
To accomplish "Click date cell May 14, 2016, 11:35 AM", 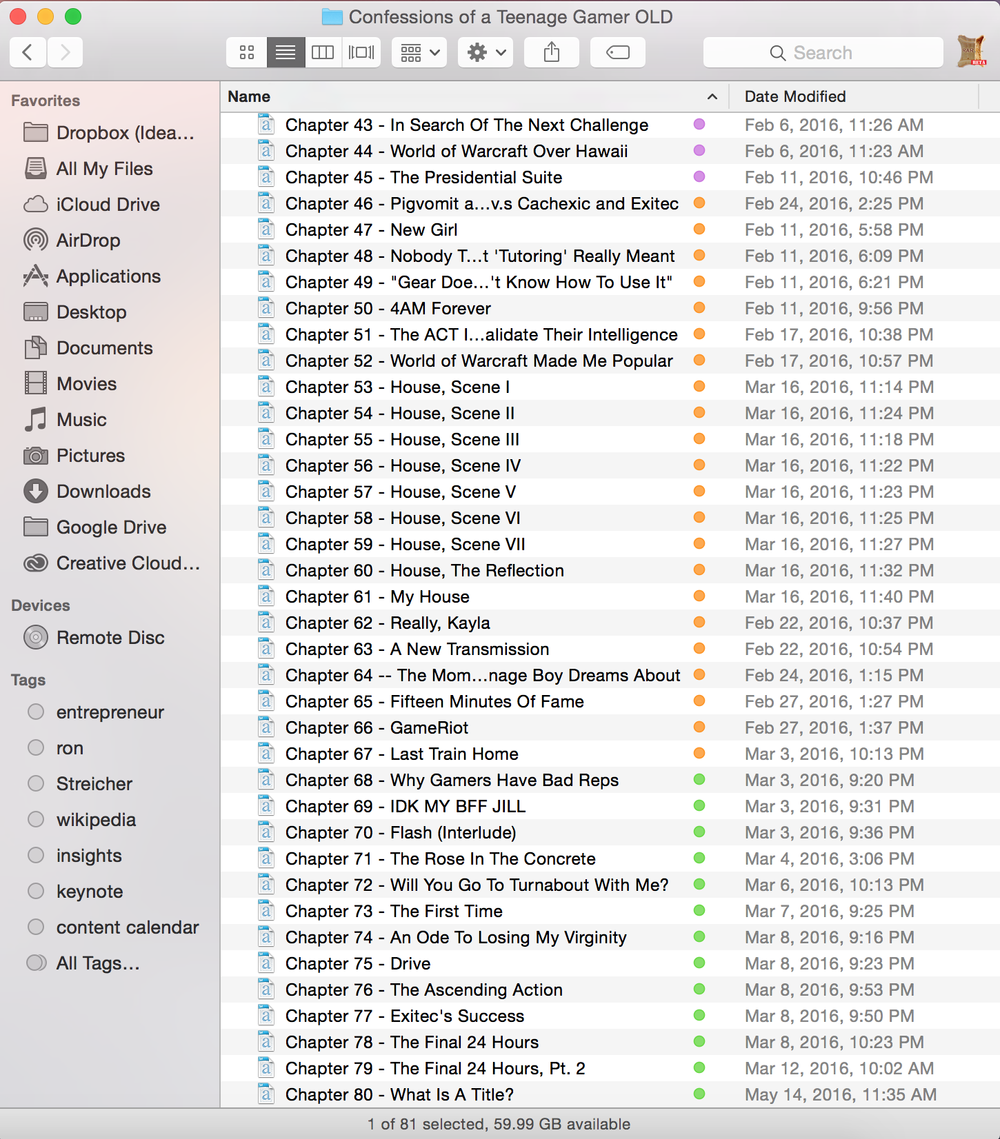I will tap(840, 1094).
